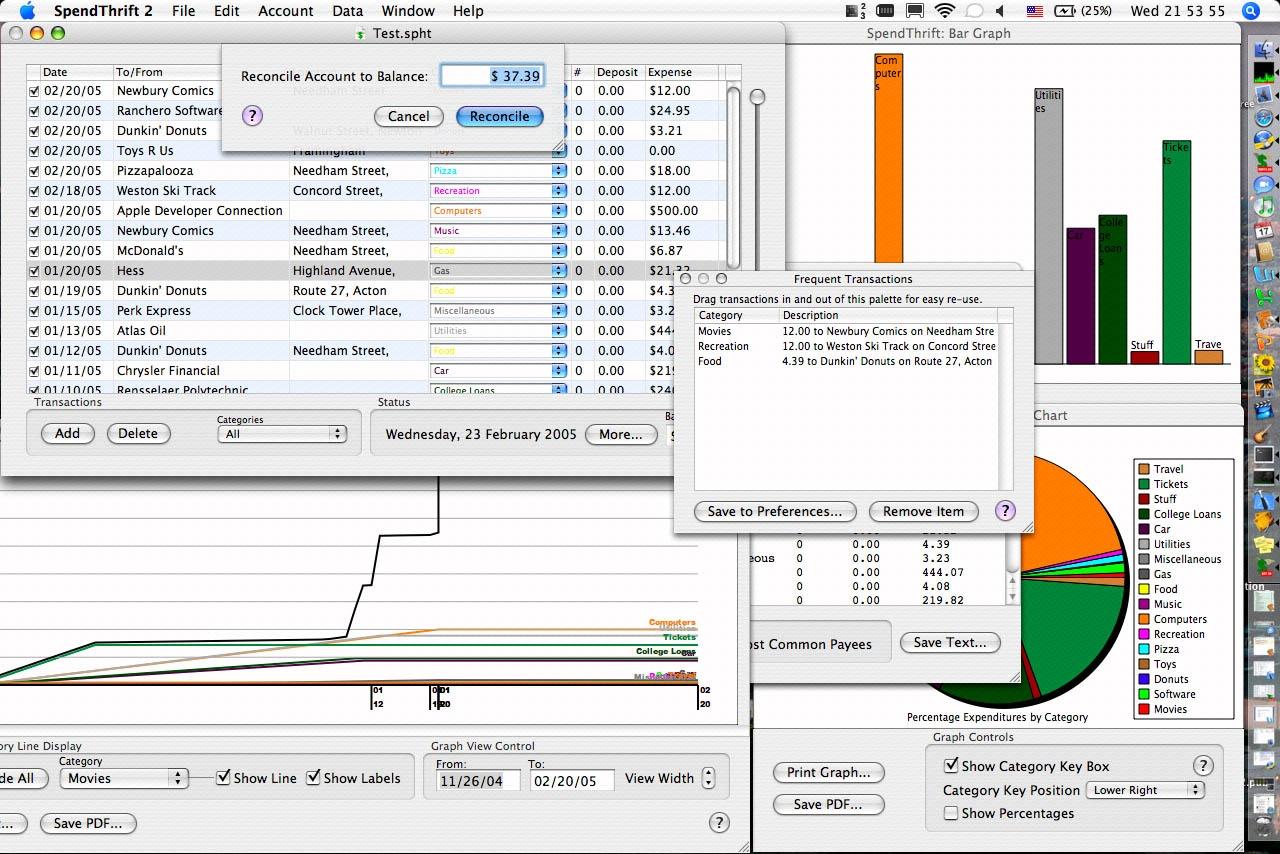Open the Music category popup for Newbury Comics
1280x854 pixels.
[498, 231]
